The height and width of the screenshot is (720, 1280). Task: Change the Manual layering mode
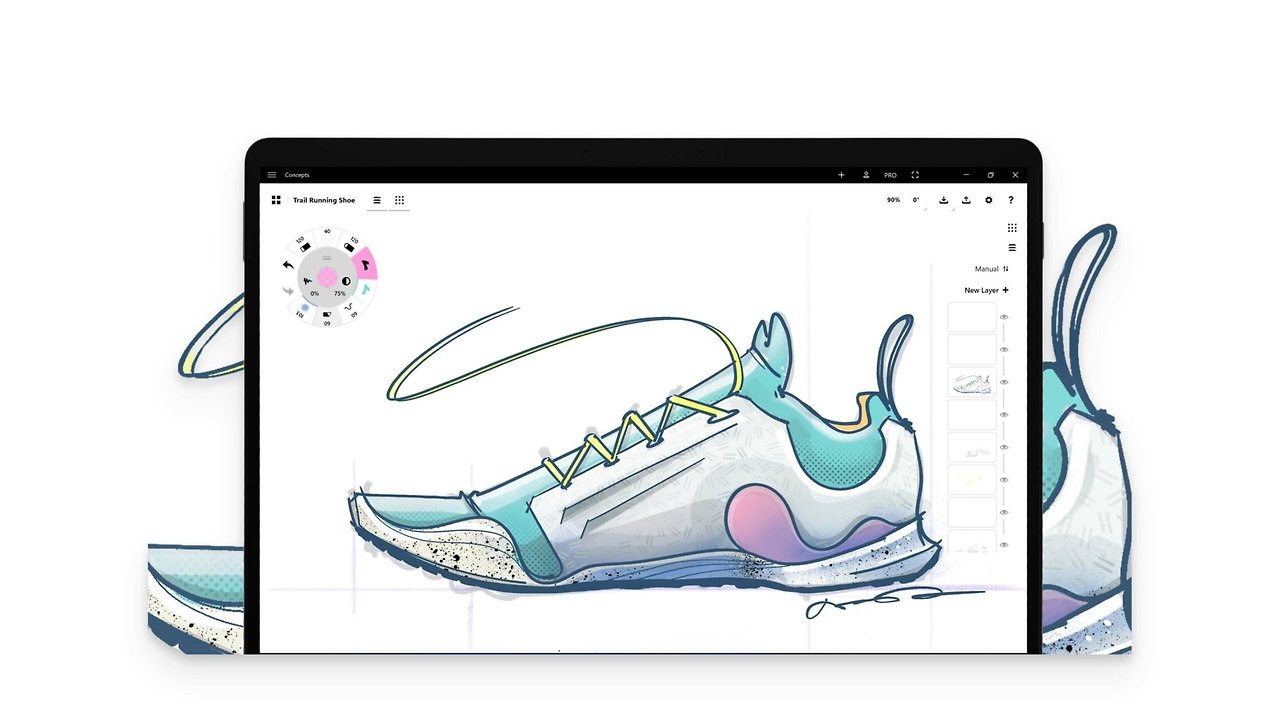click(x=992, y=269)
